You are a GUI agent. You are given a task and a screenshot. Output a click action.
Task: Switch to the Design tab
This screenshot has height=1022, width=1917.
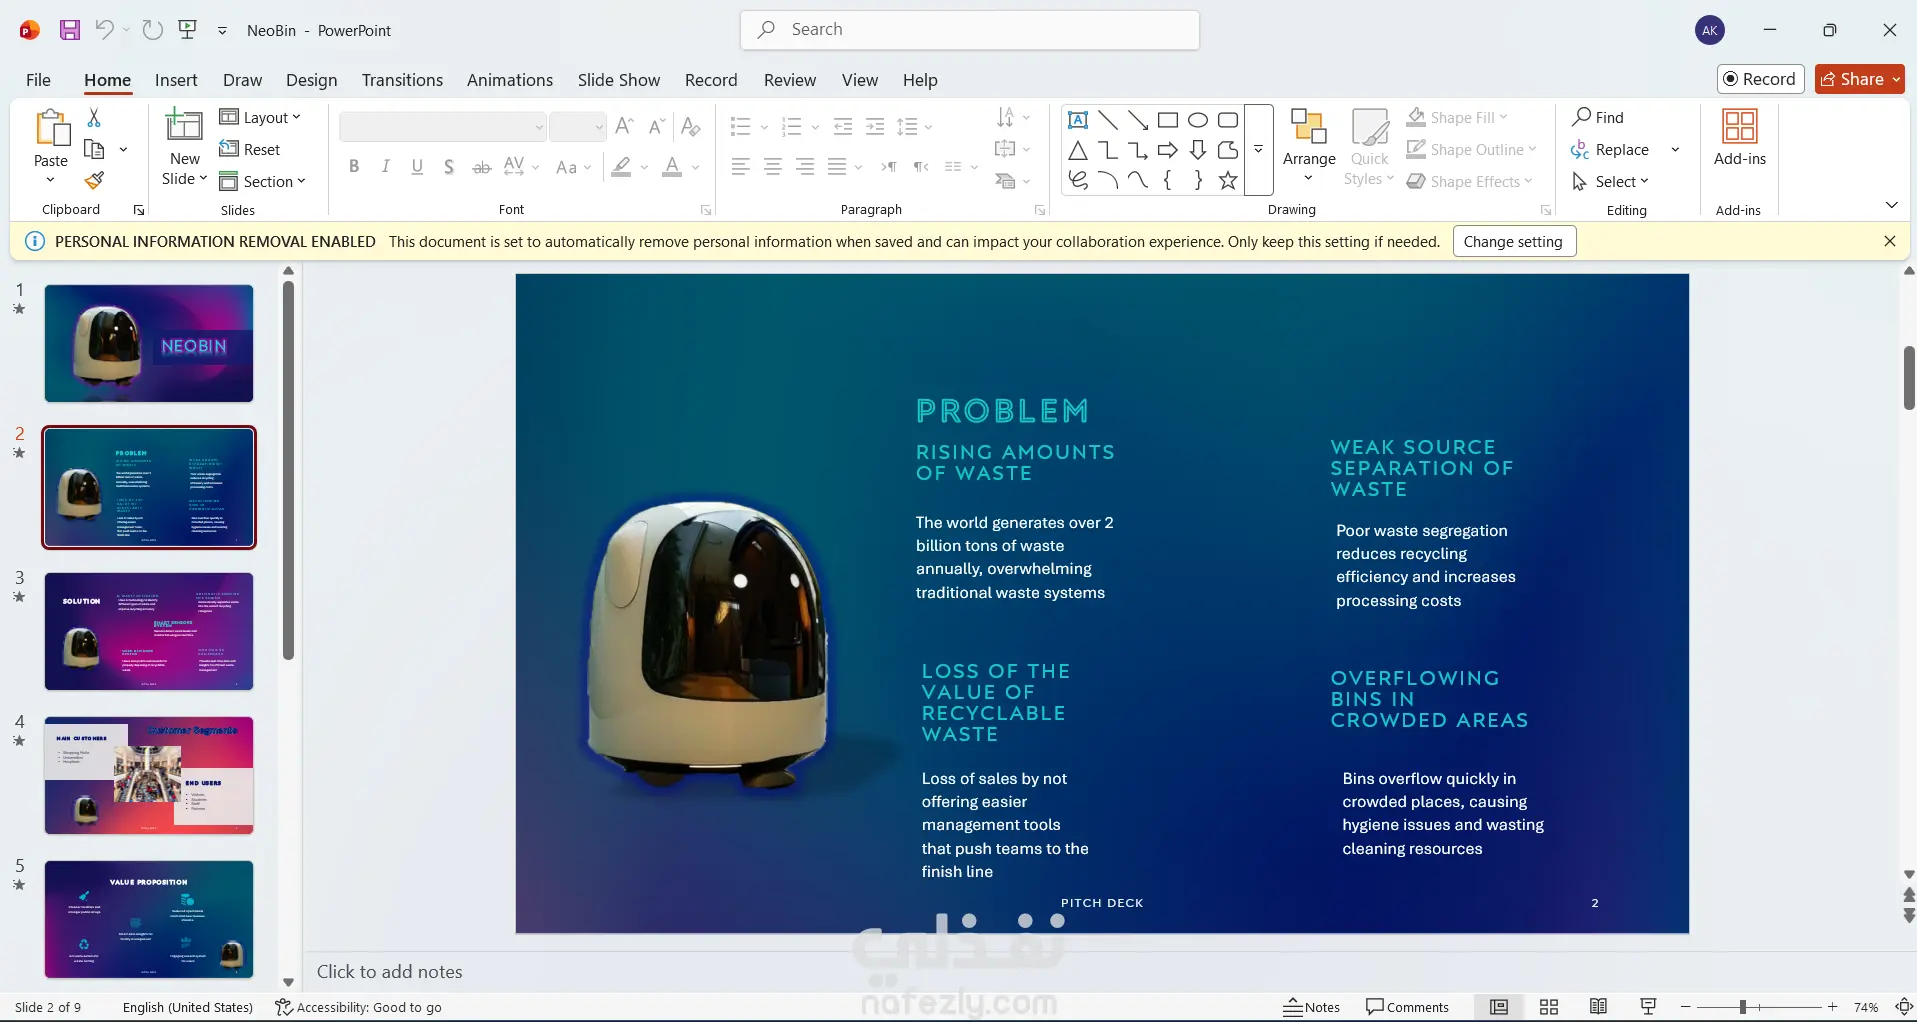[312, 80]
